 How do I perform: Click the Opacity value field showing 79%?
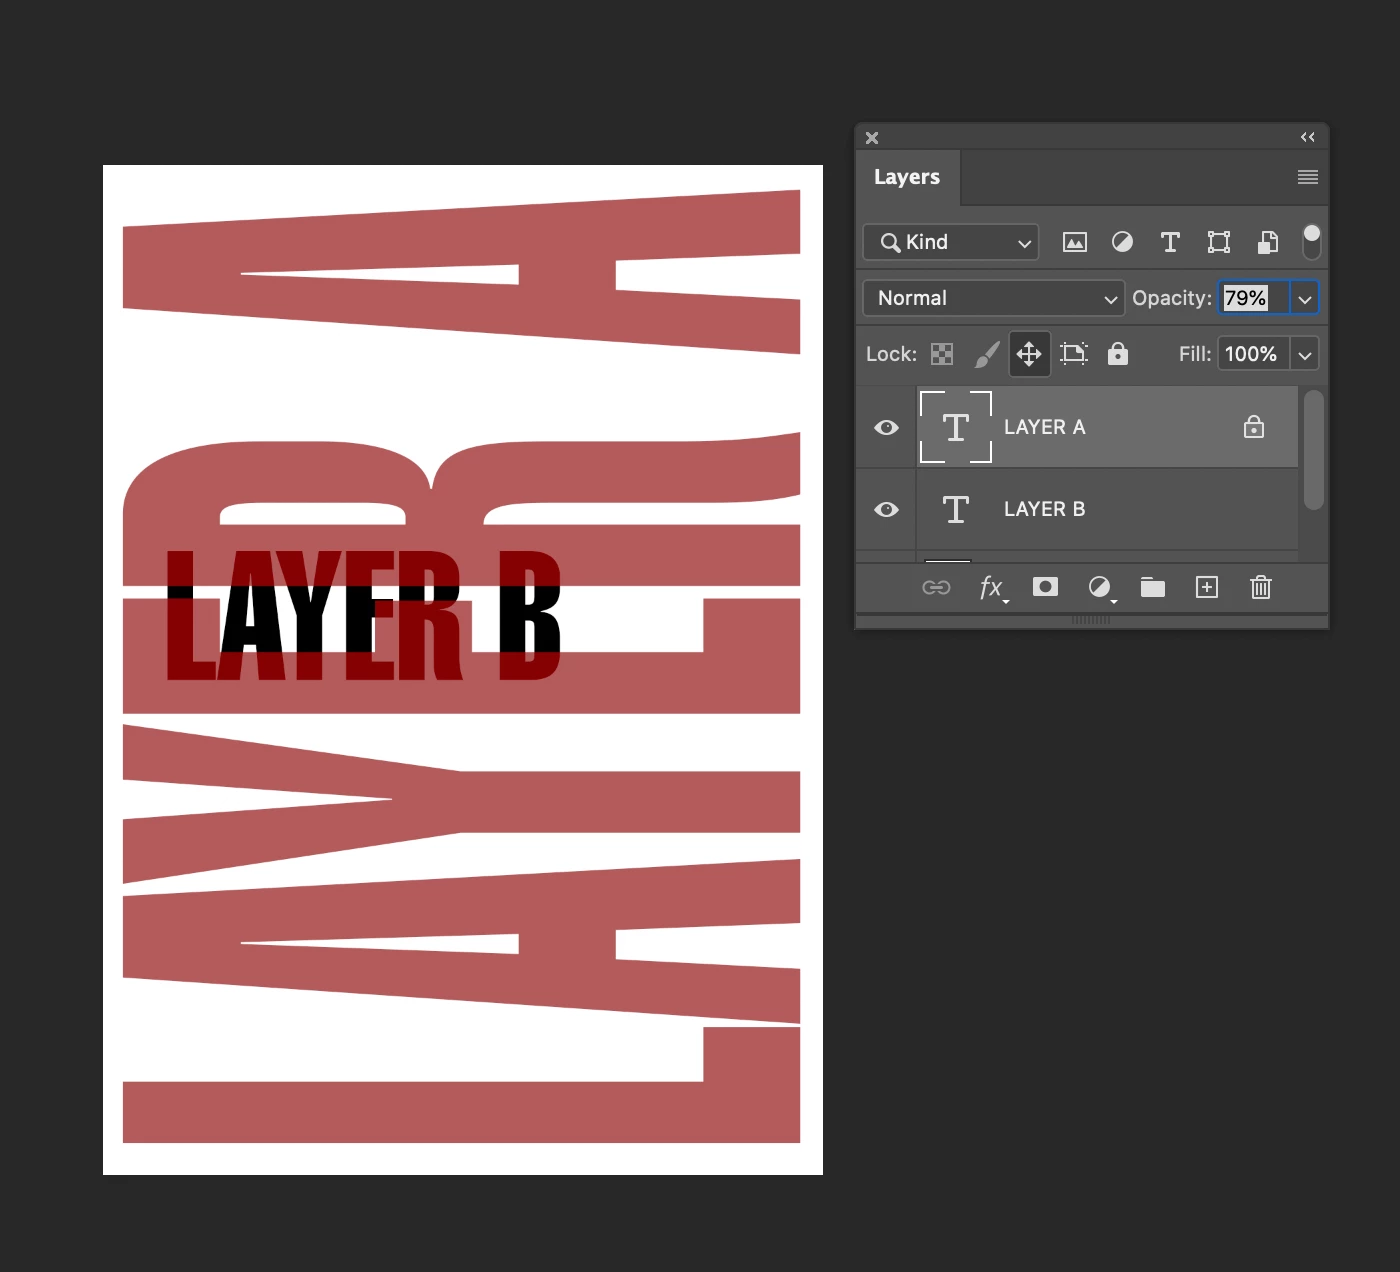1254,298
